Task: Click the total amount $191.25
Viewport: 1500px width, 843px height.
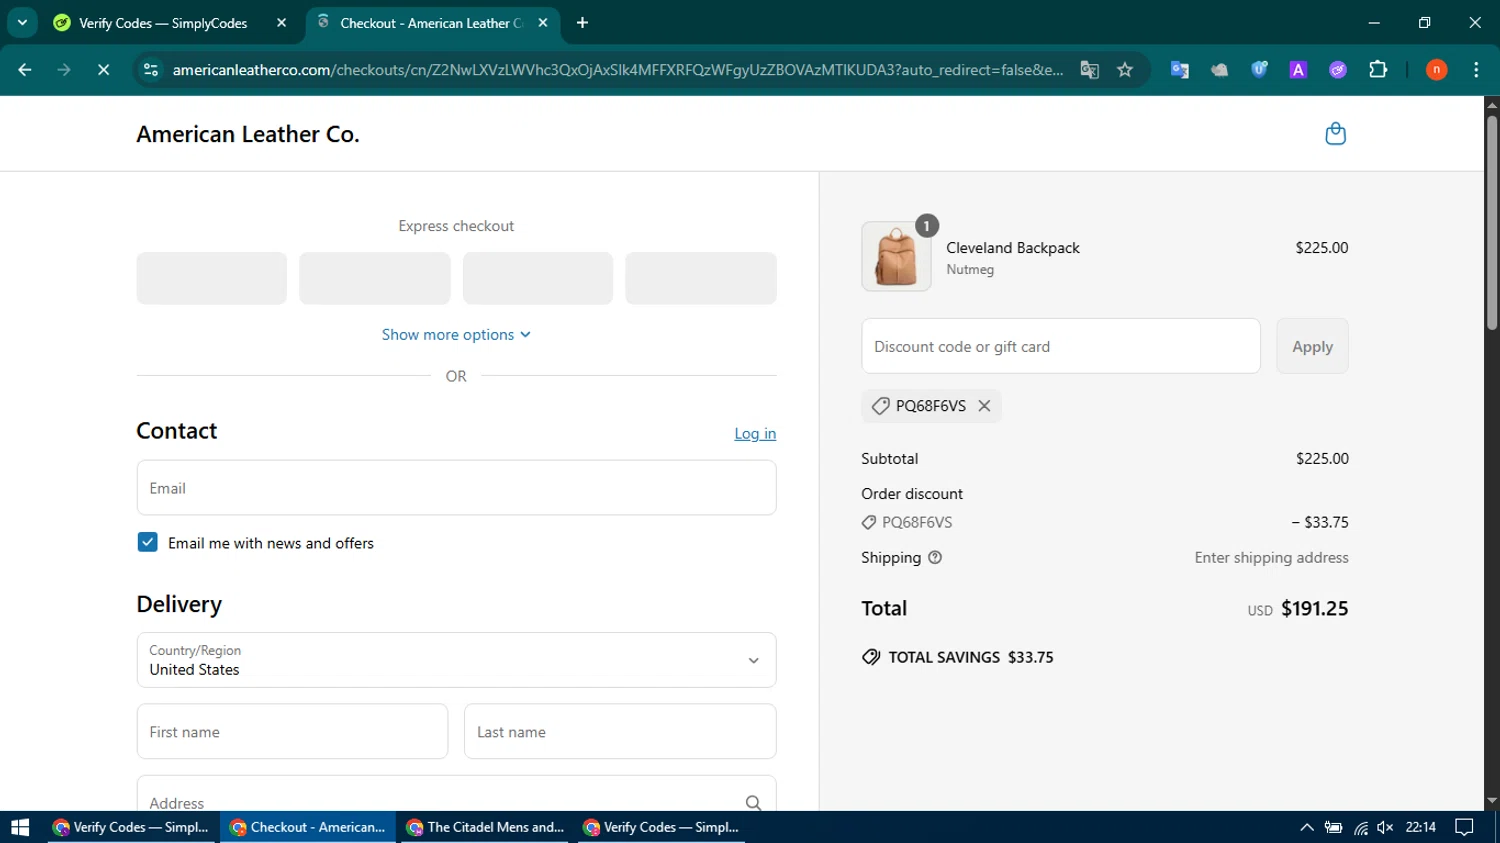Action: 1314,608
